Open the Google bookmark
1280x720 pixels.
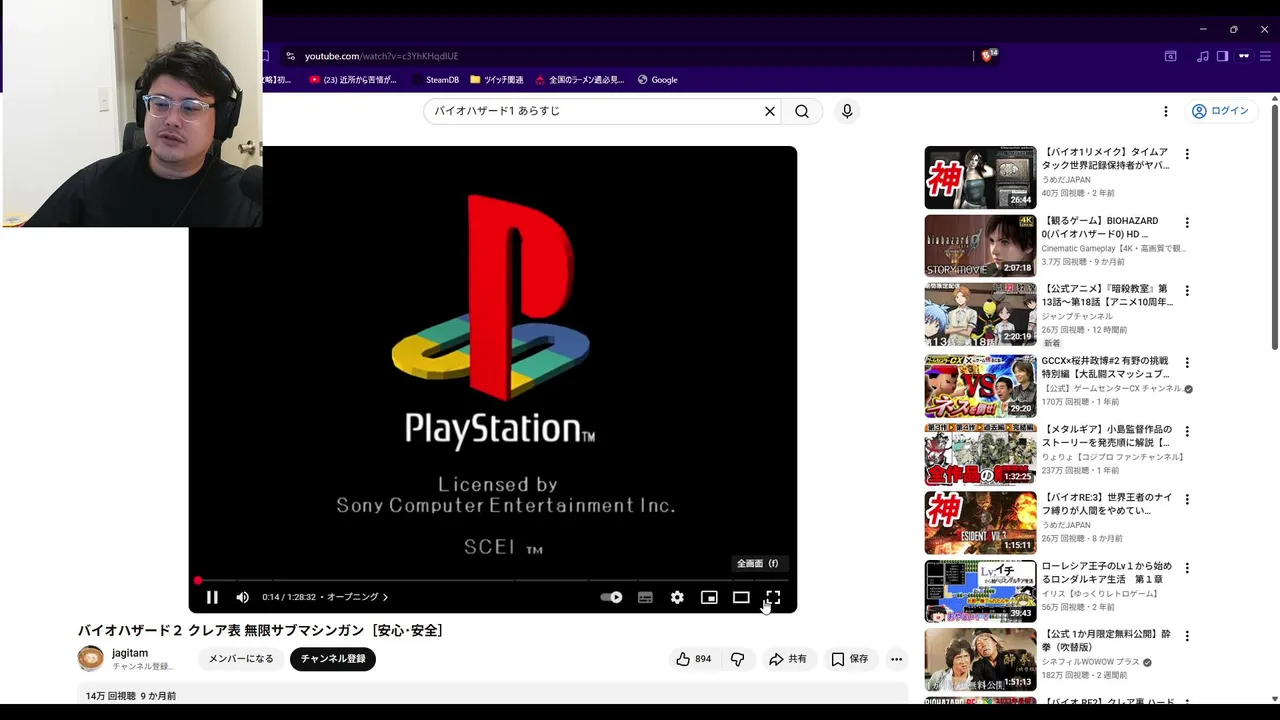coord(657,80)
